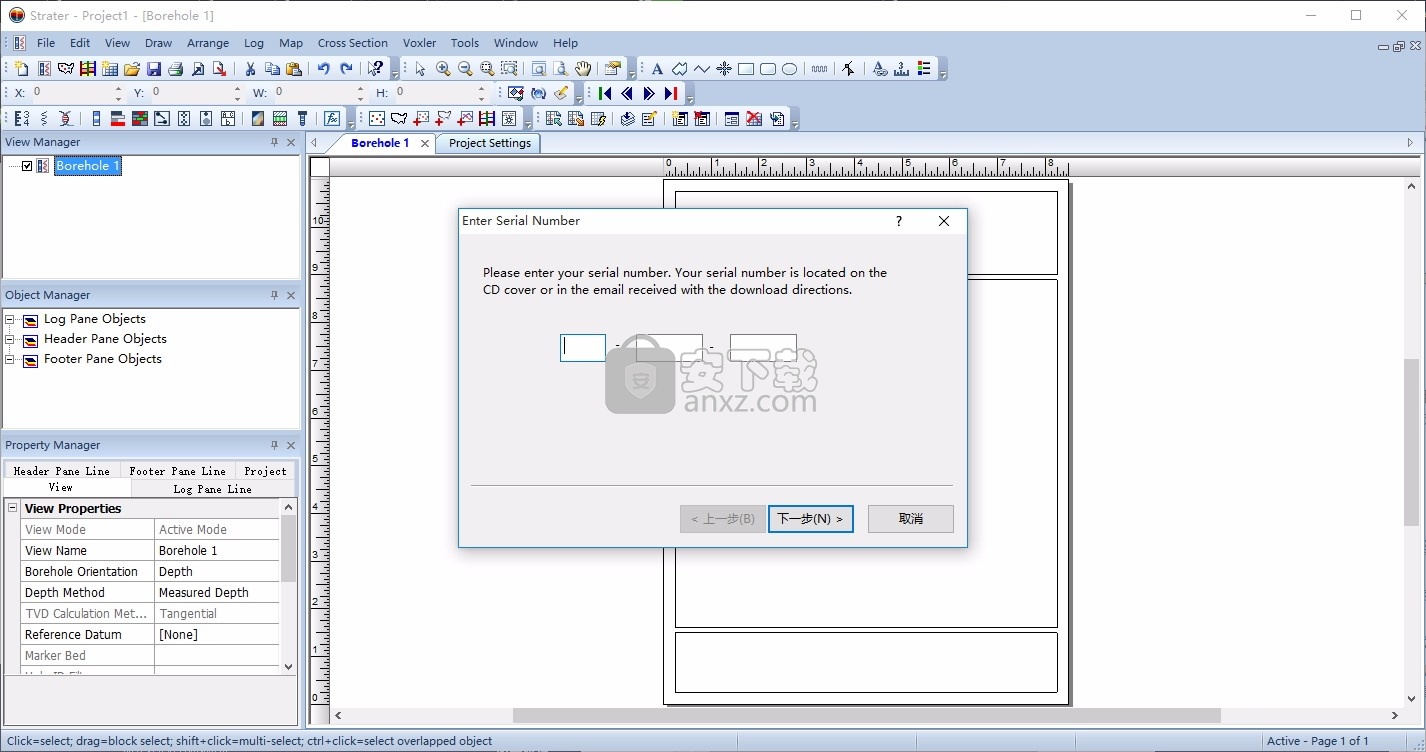Viewport: 1426px width, 752px height.
Task: Click the Print icon
Action: click(x=176, y=69)
